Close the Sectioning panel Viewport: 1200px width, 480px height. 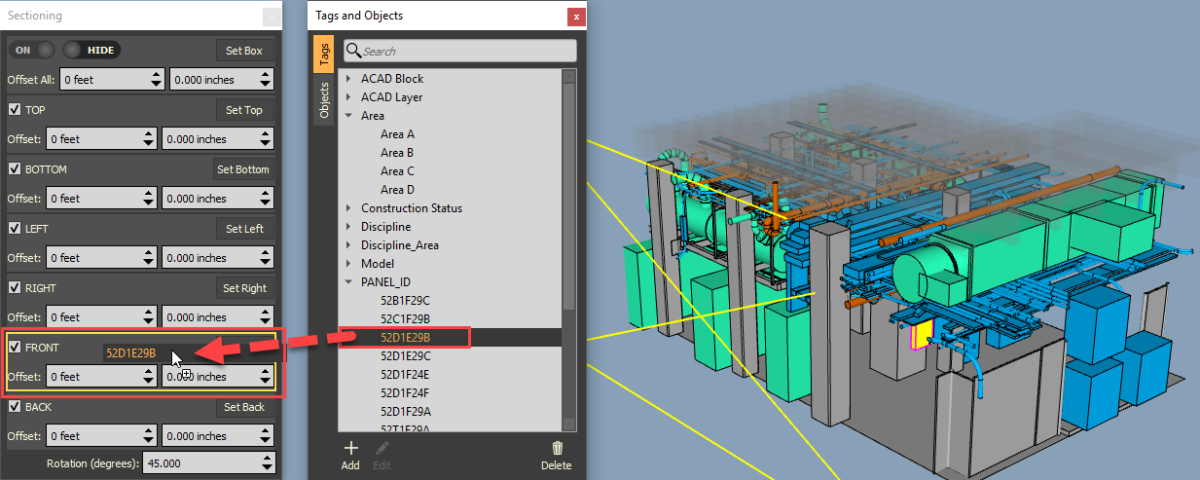[271, 16]
